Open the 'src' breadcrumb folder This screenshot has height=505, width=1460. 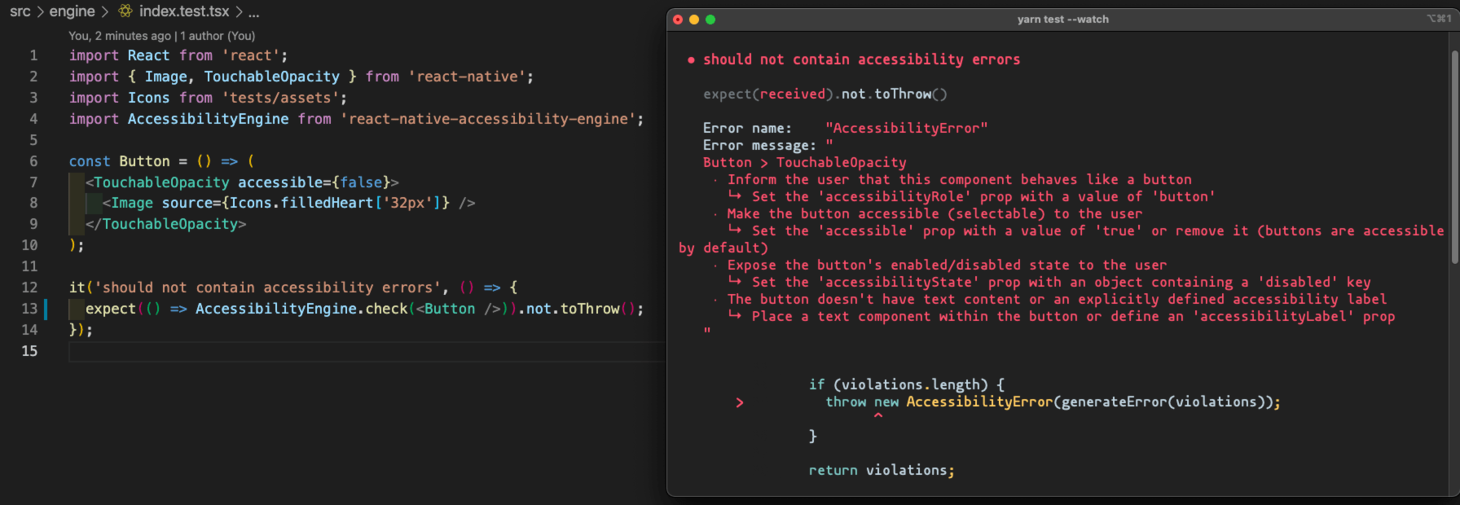[20, 12]
